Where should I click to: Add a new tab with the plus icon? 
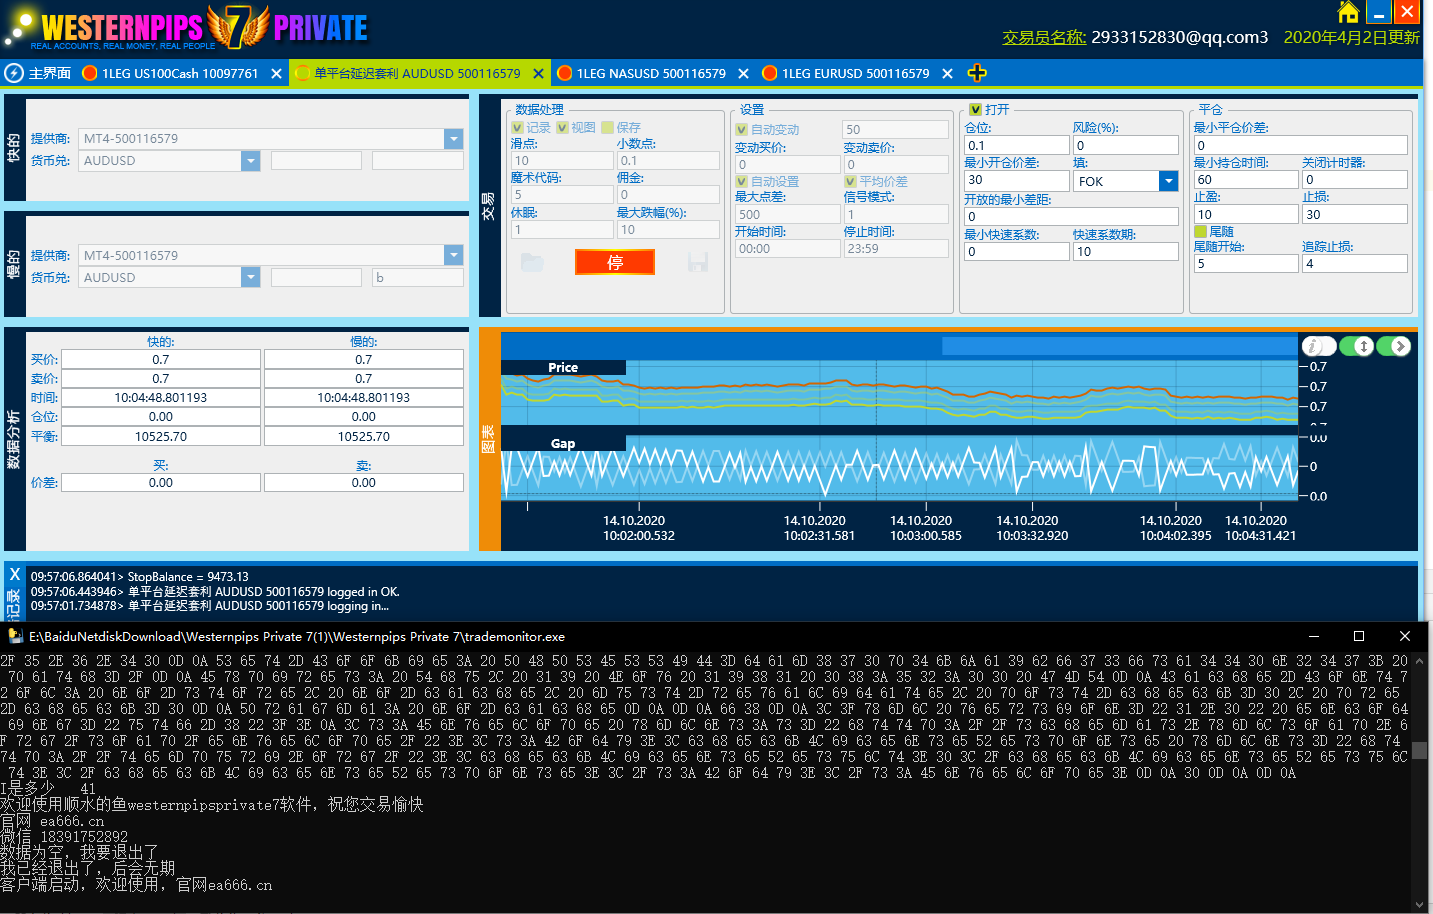977,73
